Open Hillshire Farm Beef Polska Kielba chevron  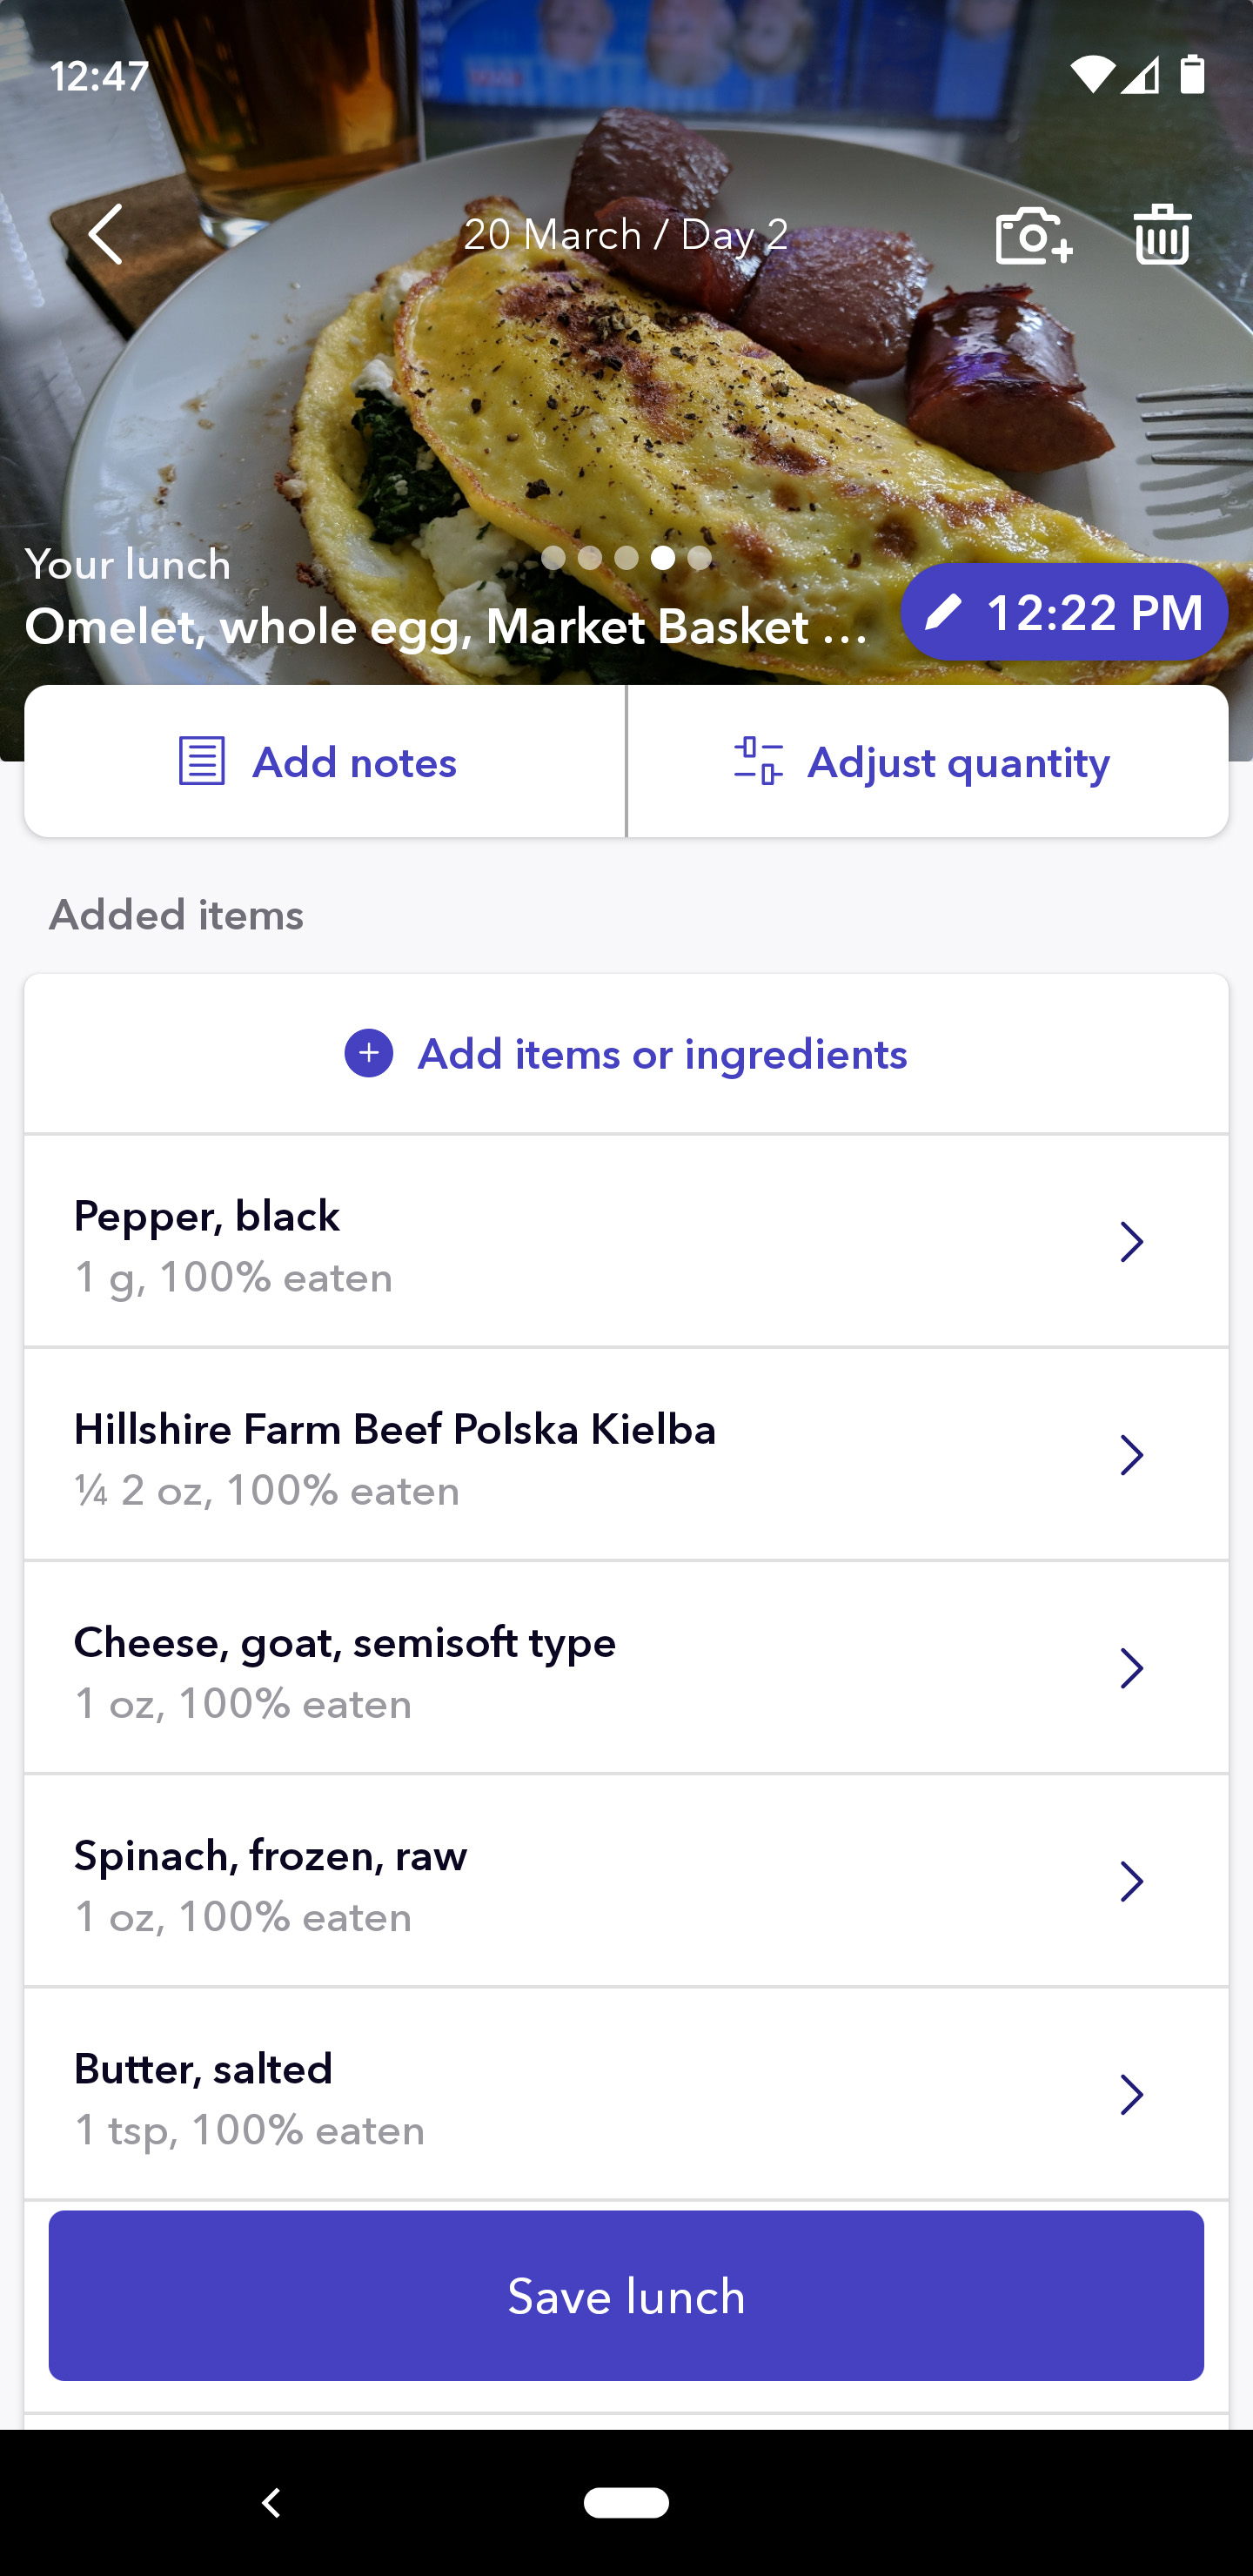pyautogui.click(x=1131, y=1456)
